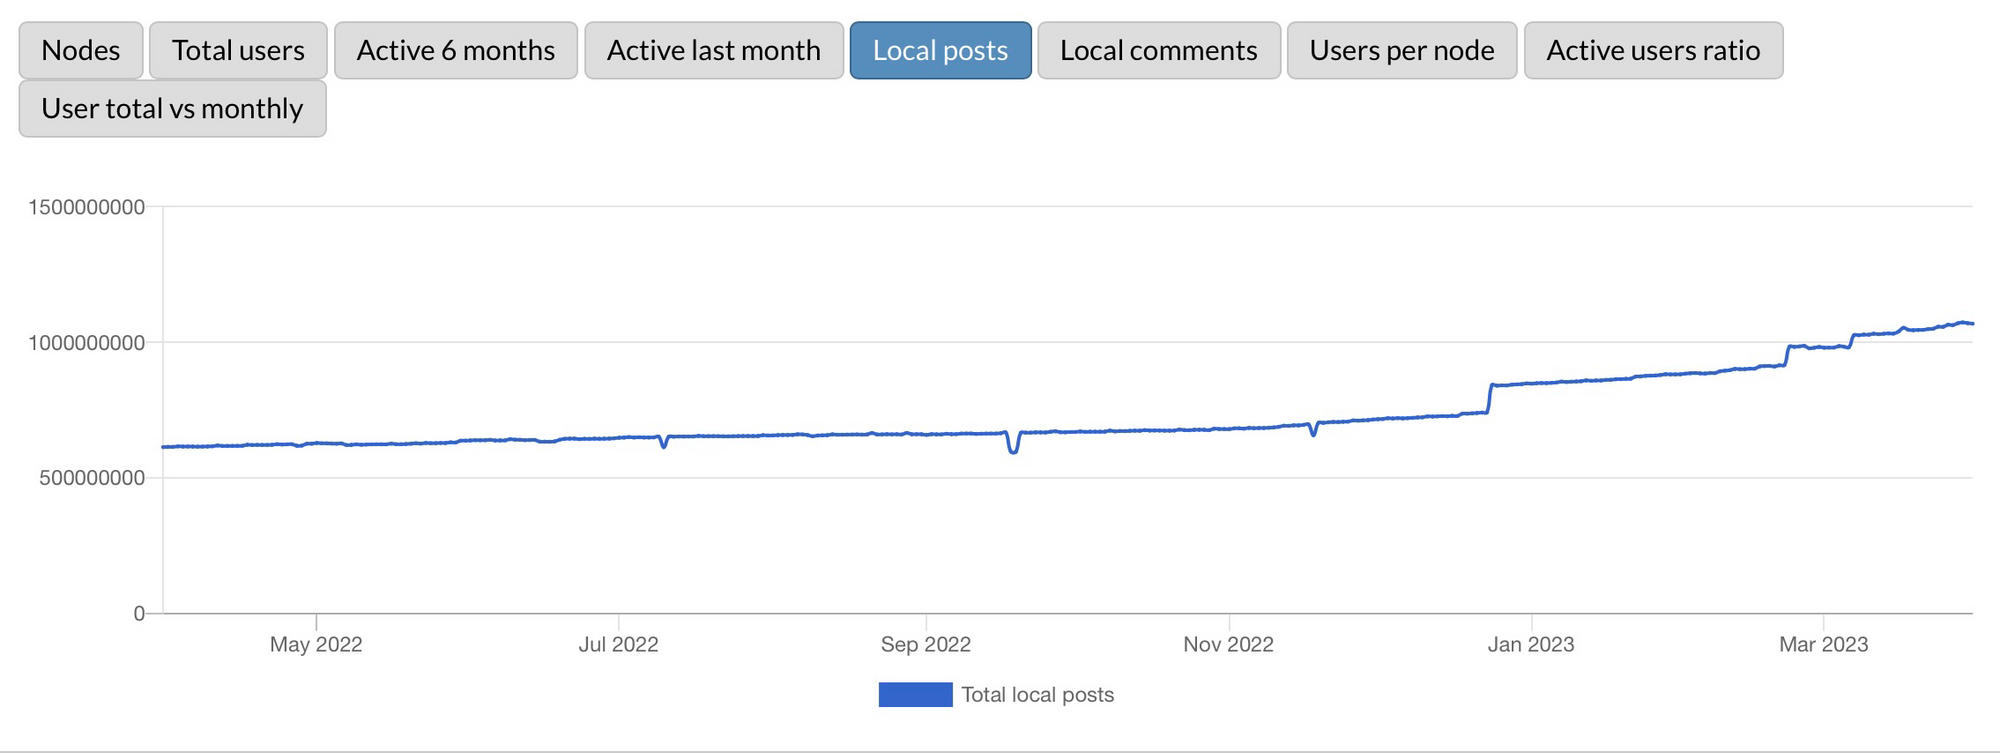Click the blue legend color swatch

coord(915,694)
